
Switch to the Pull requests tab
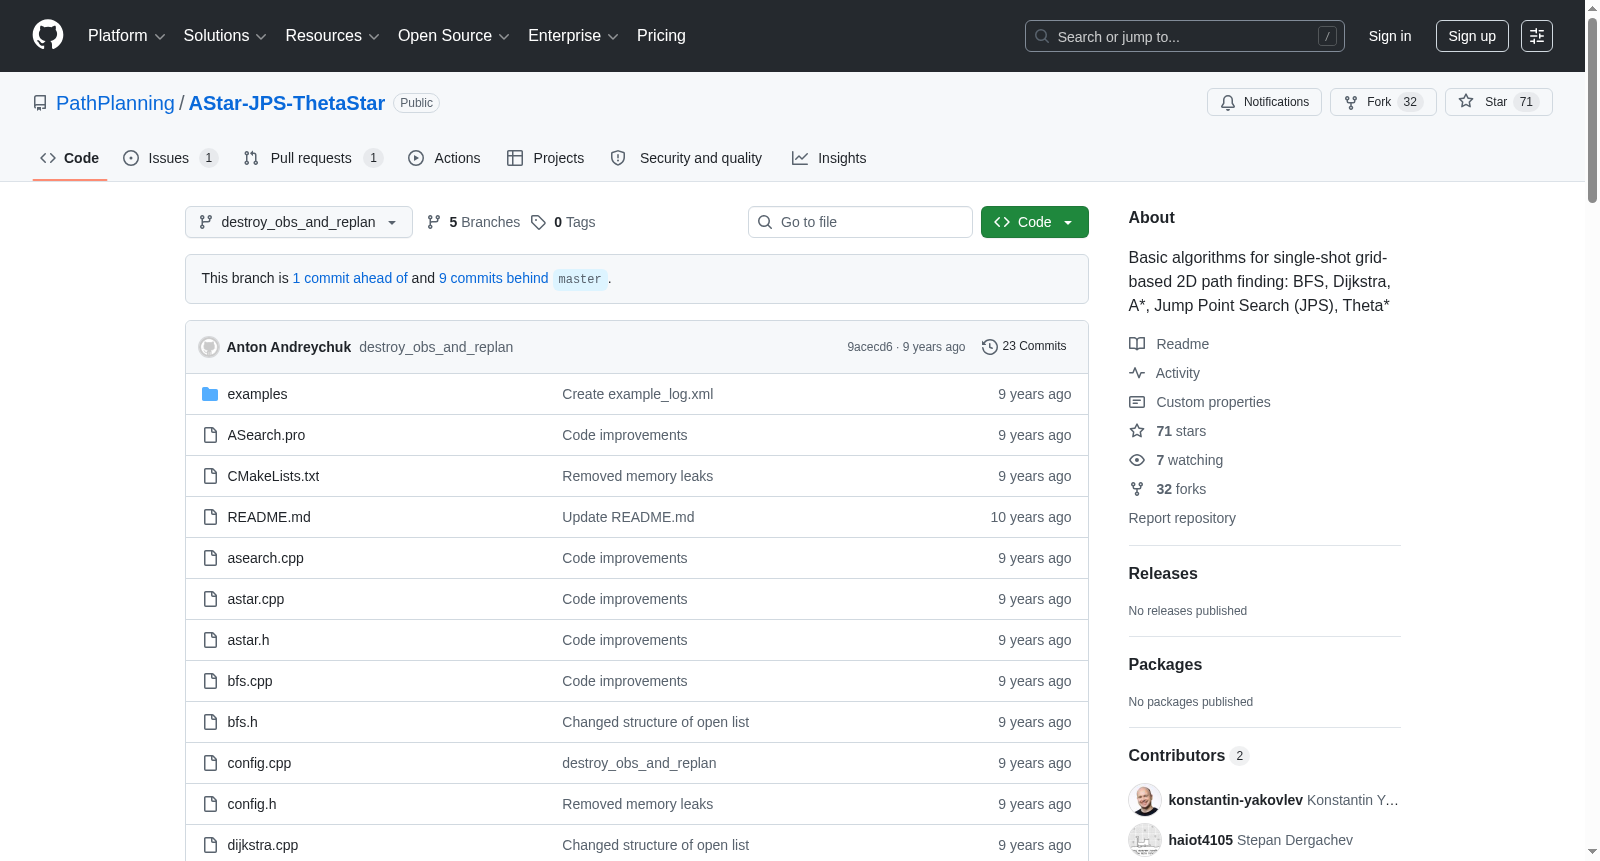(313, 158)
